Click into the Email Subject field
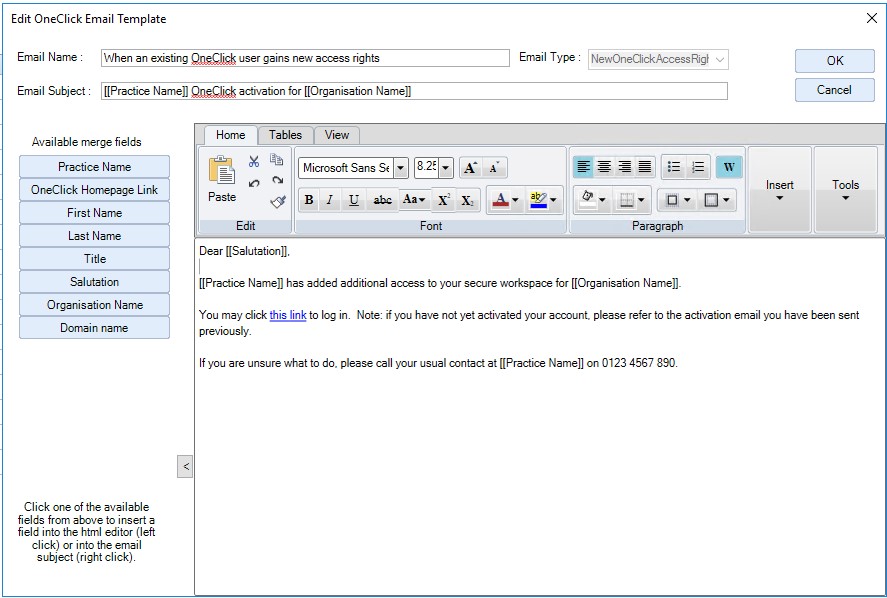 414,91
